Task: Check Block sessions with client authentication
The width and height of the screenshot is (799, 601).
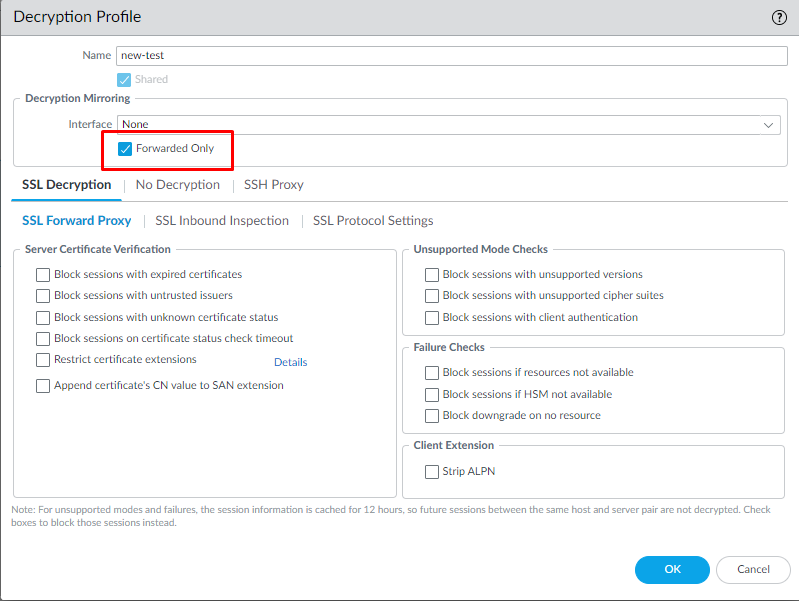Action: coord(432,318)
